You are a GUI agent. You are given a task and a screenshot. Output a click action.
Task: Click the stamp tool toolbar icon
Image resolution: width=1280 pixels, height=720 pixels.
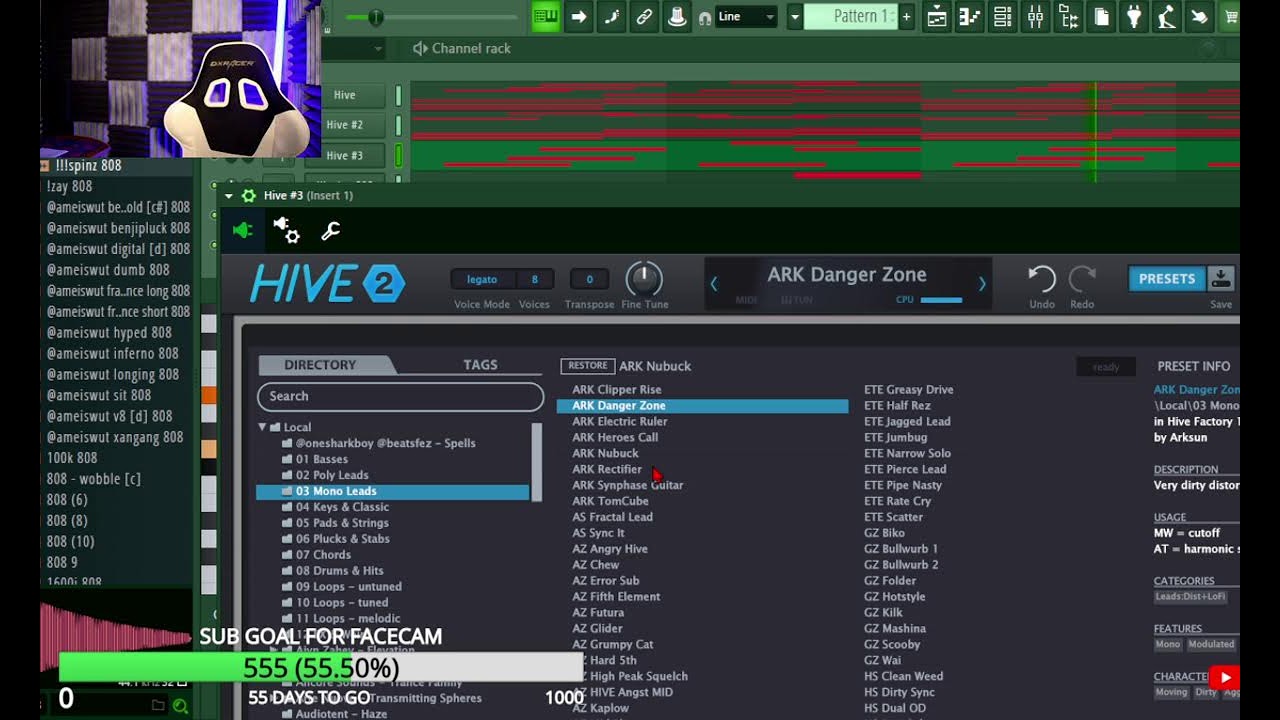(x=677, y=16)
